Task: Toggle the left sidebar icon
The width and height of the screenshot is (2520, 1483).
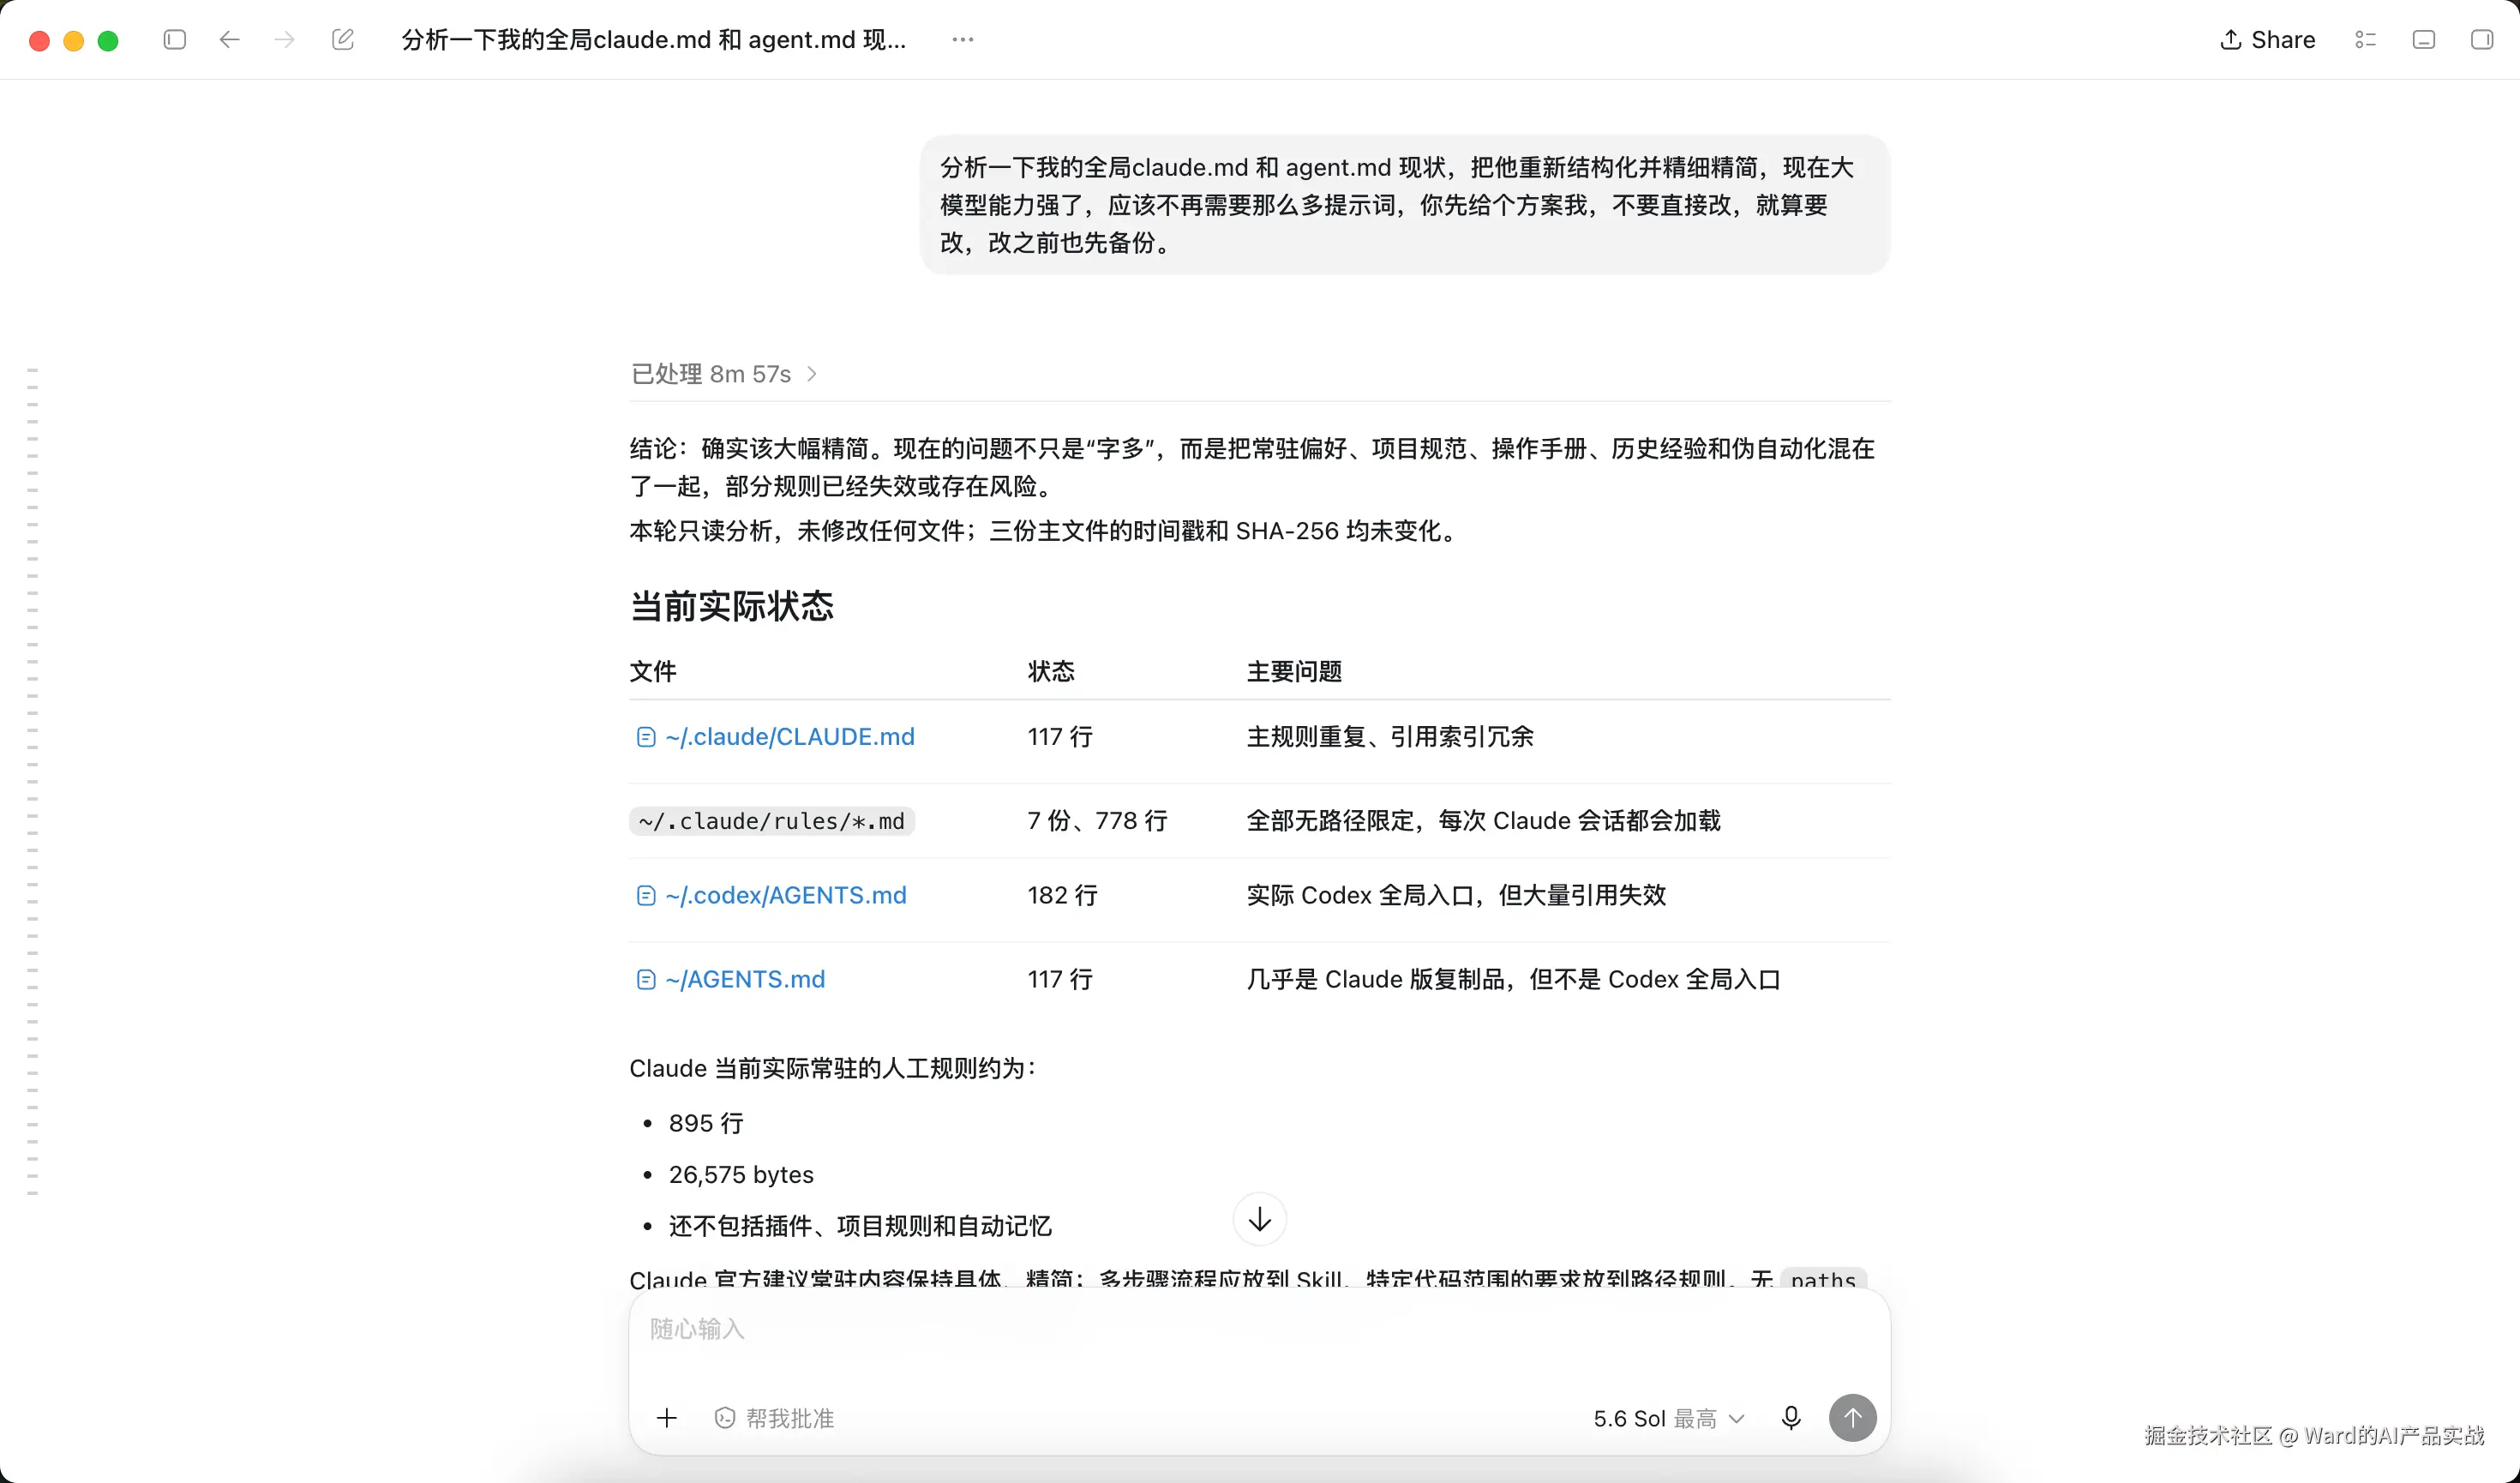Action: 175,40
